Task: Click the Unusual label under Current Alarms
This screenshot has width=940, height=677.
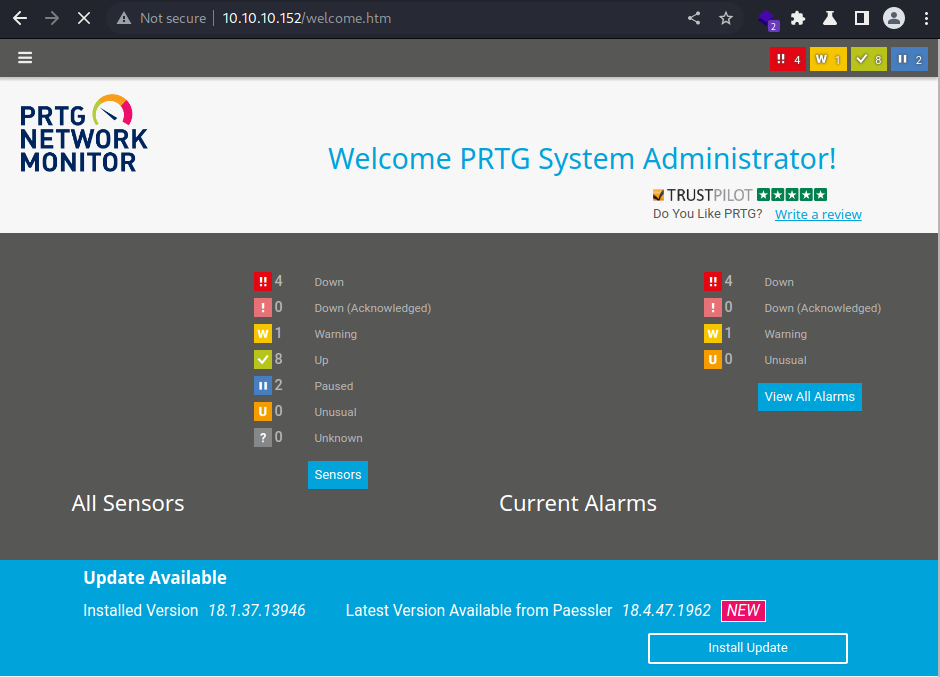Action: click(785, 360)
